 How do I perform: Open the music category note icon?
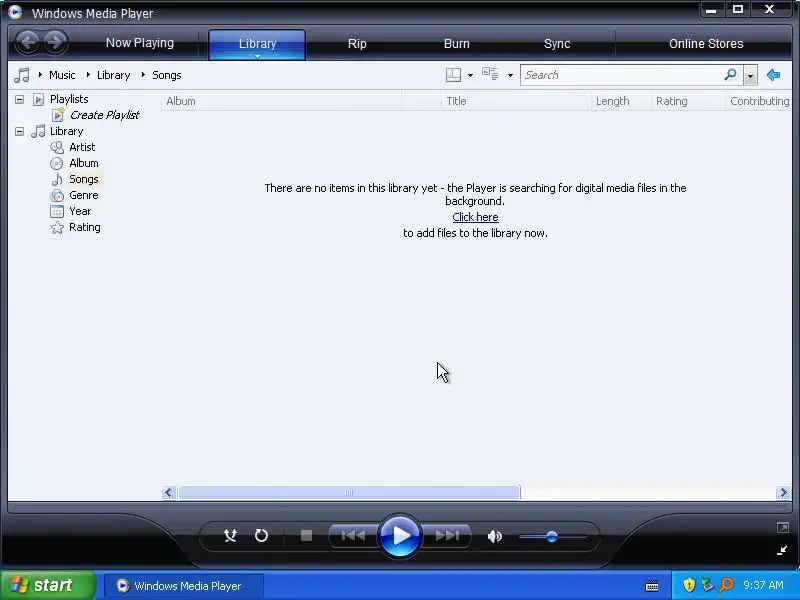(x=22, y=75)
